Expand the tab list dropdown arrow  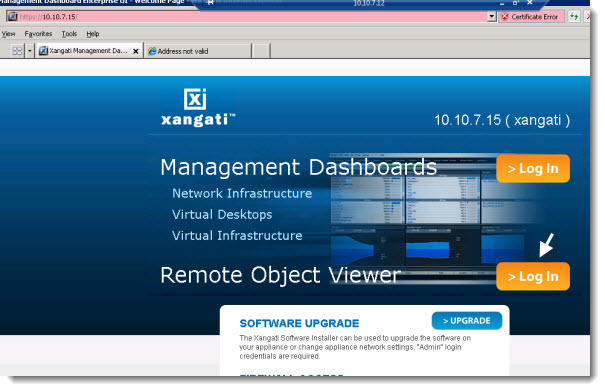coord(30,51)
